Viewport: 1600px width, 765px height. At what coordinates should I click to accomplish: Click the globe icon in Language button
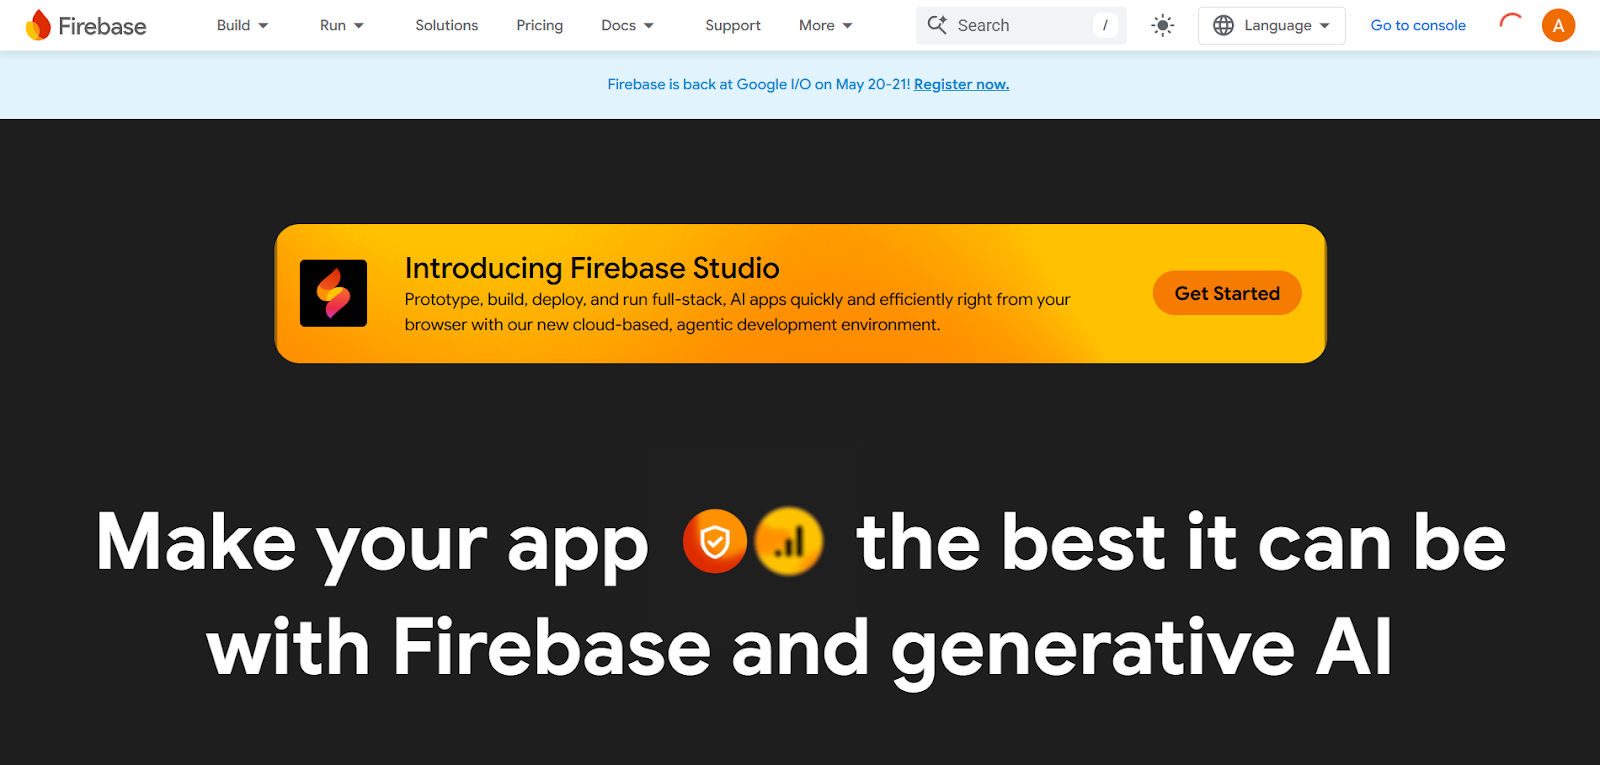(x=1223, y=25)
